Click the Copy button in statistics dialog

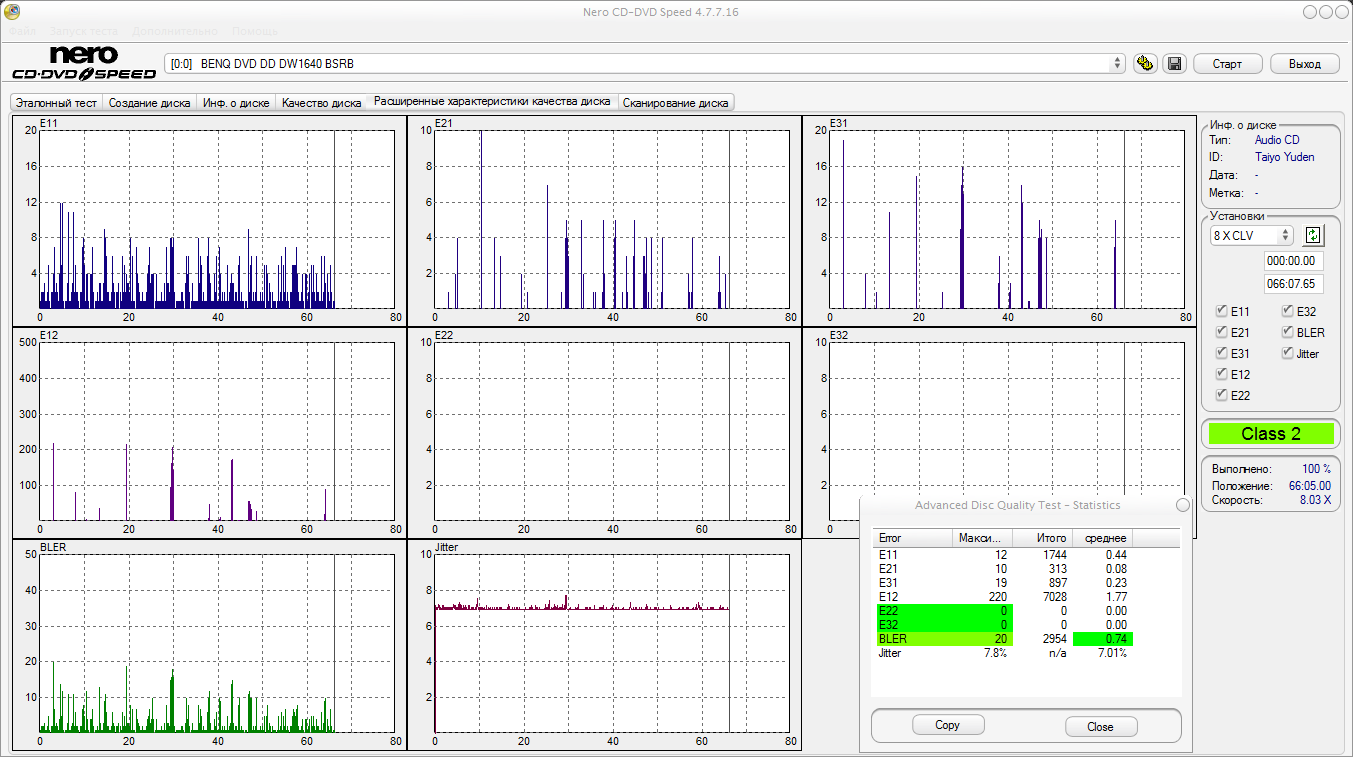(x=947, y=725)
